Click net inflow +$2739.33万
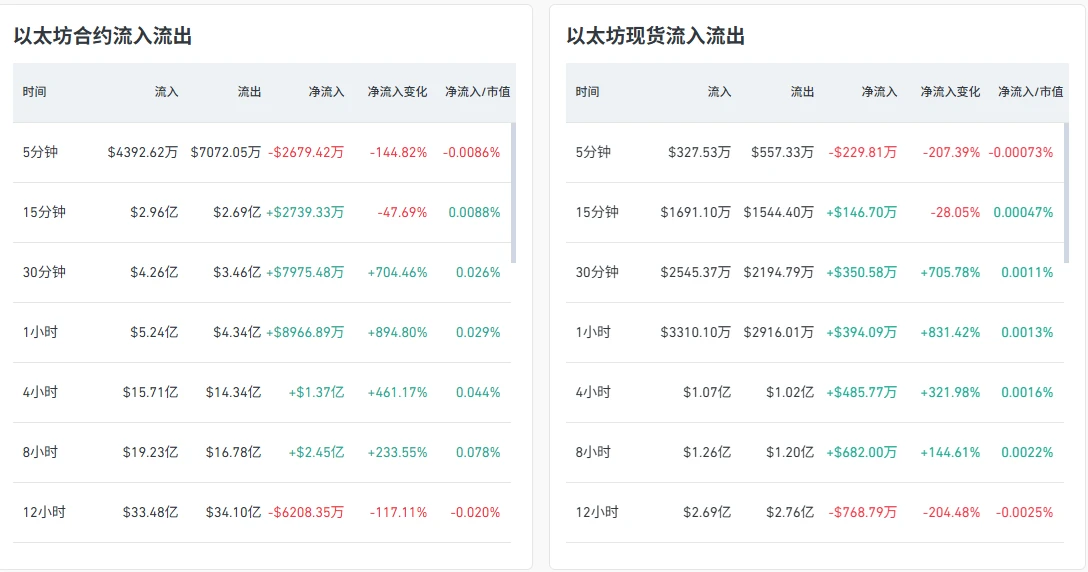 click(305, 212)
